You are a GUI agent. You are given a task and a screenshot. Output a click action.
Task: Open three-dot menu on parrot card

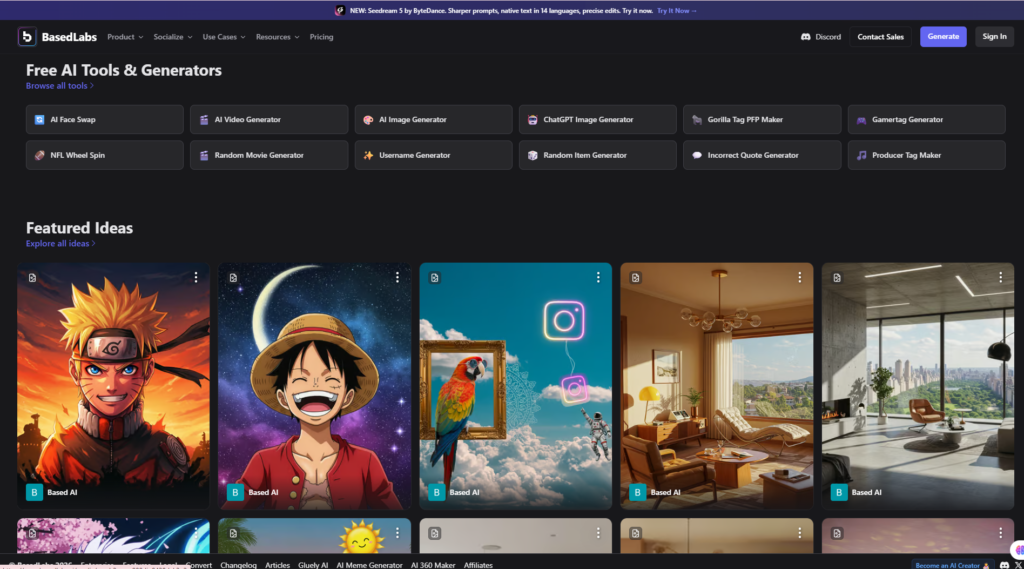598,278
